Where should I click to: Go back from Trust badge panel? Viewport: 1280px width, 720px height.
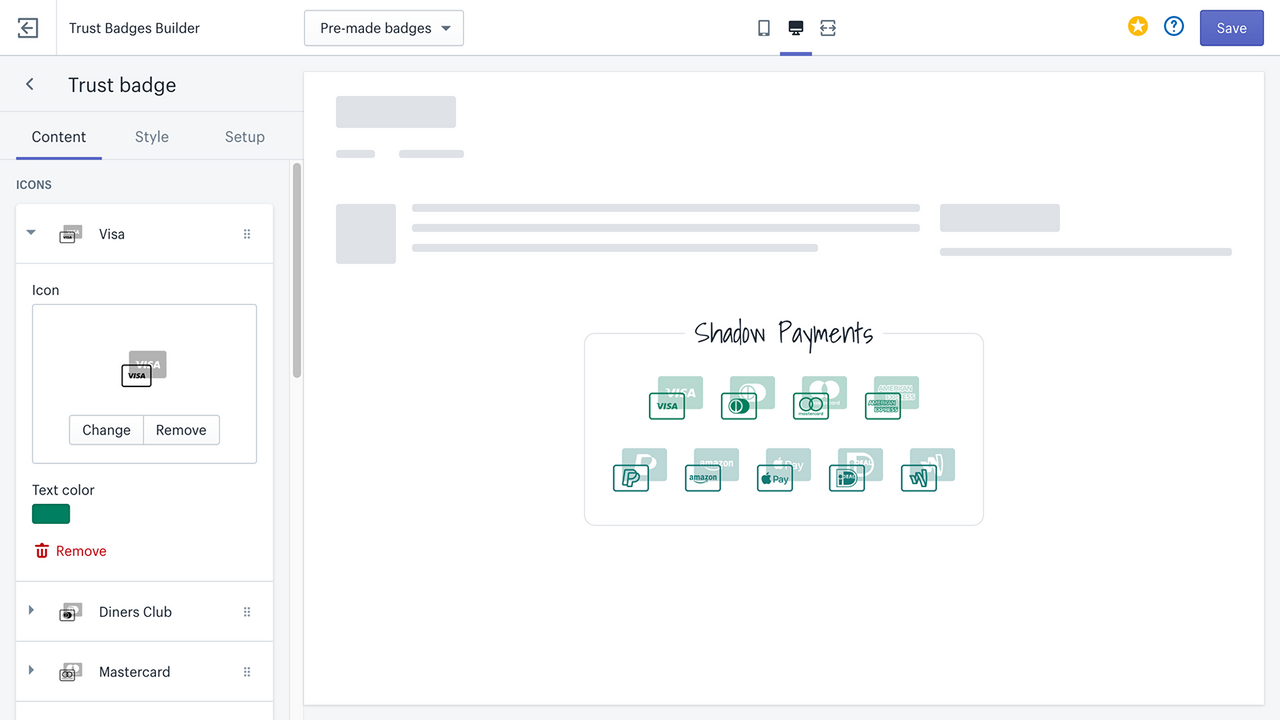click(30, 85)
